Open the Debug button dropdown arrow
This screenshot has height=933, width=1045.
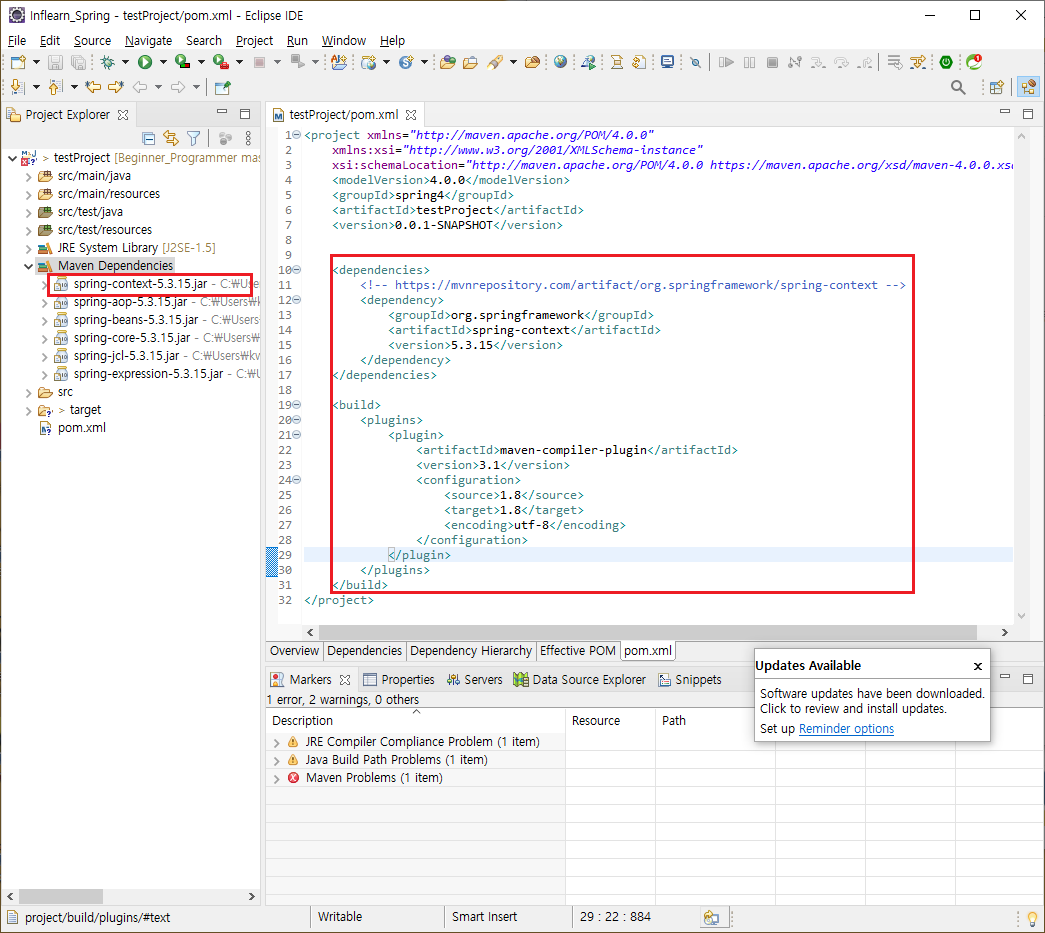coord(125,63)
